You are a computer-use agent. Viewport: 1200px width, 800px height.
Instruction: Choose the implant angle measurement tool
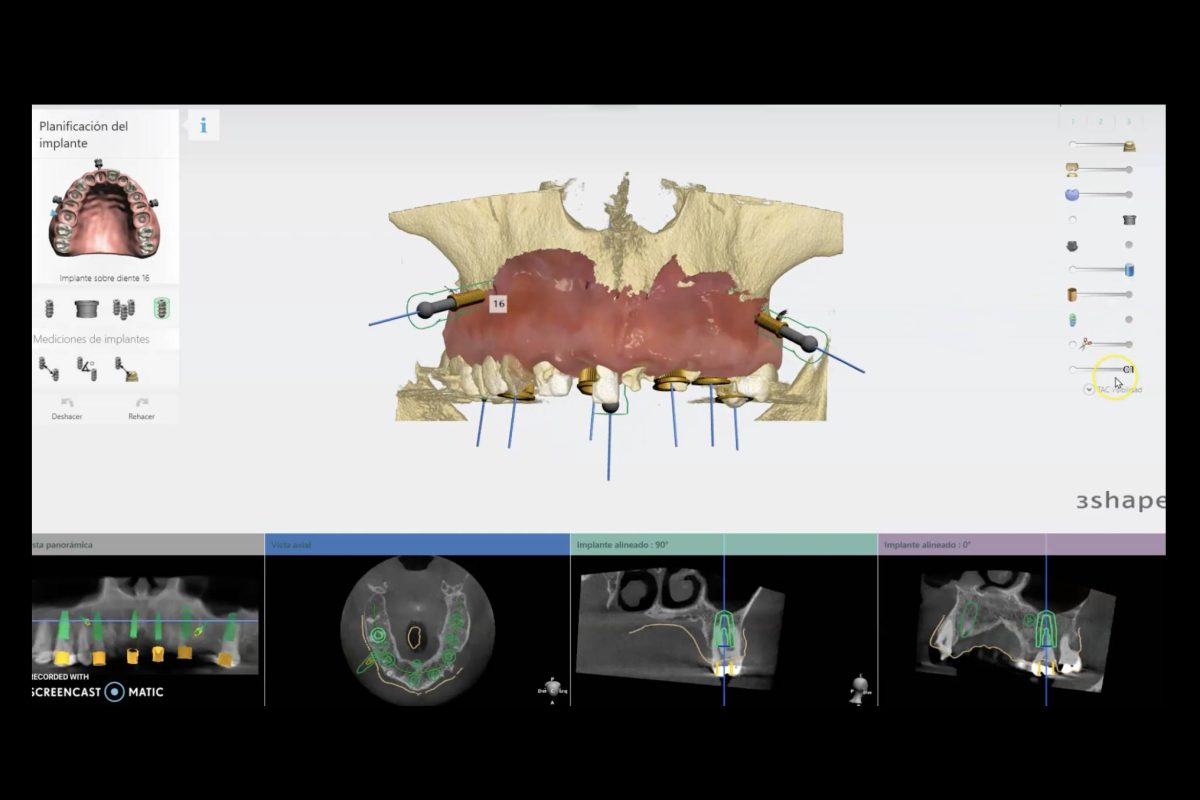point(87,369)
